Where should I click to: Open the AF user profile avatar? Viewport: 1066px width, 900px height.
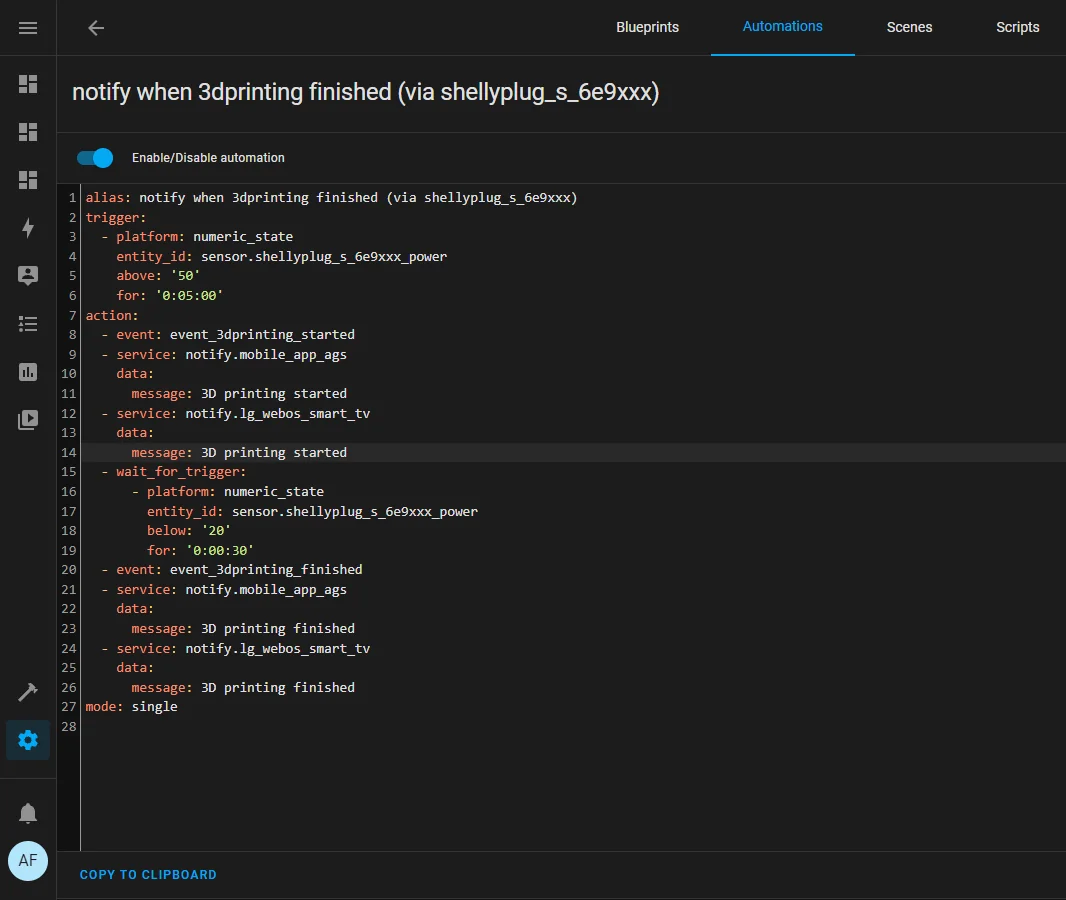point(28,860)
